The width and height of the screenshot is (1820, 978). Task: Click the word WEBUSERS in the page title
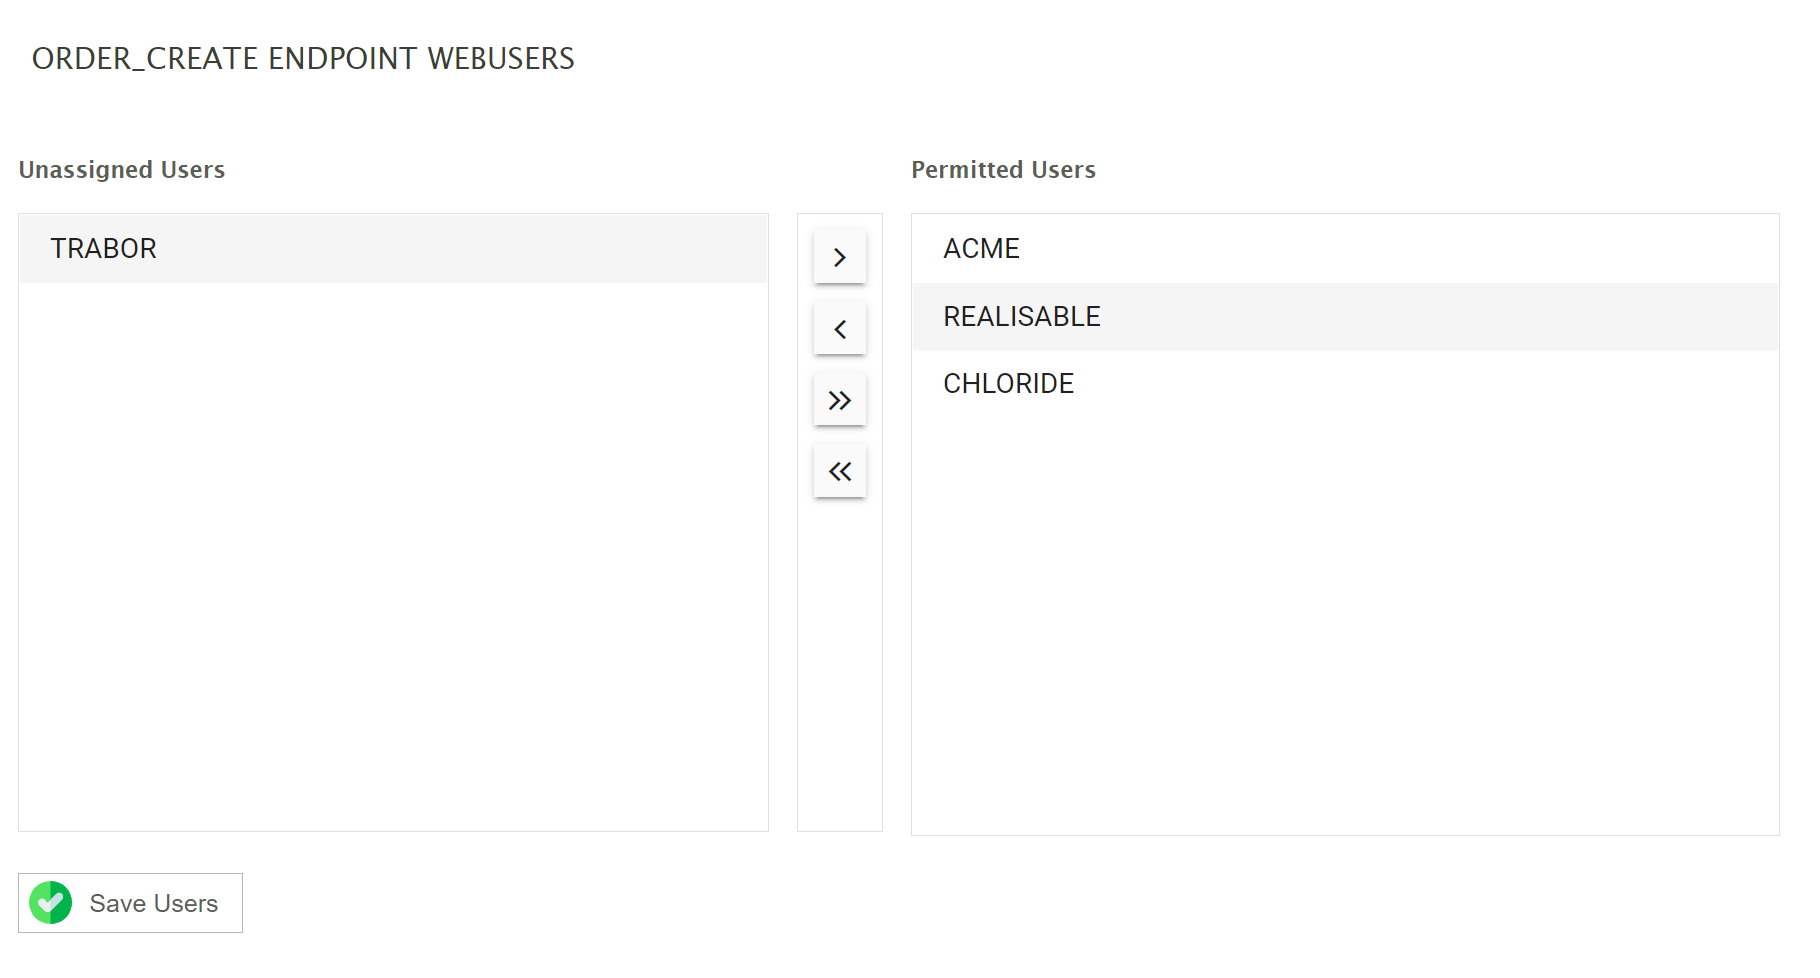click(x=501, y=59)
